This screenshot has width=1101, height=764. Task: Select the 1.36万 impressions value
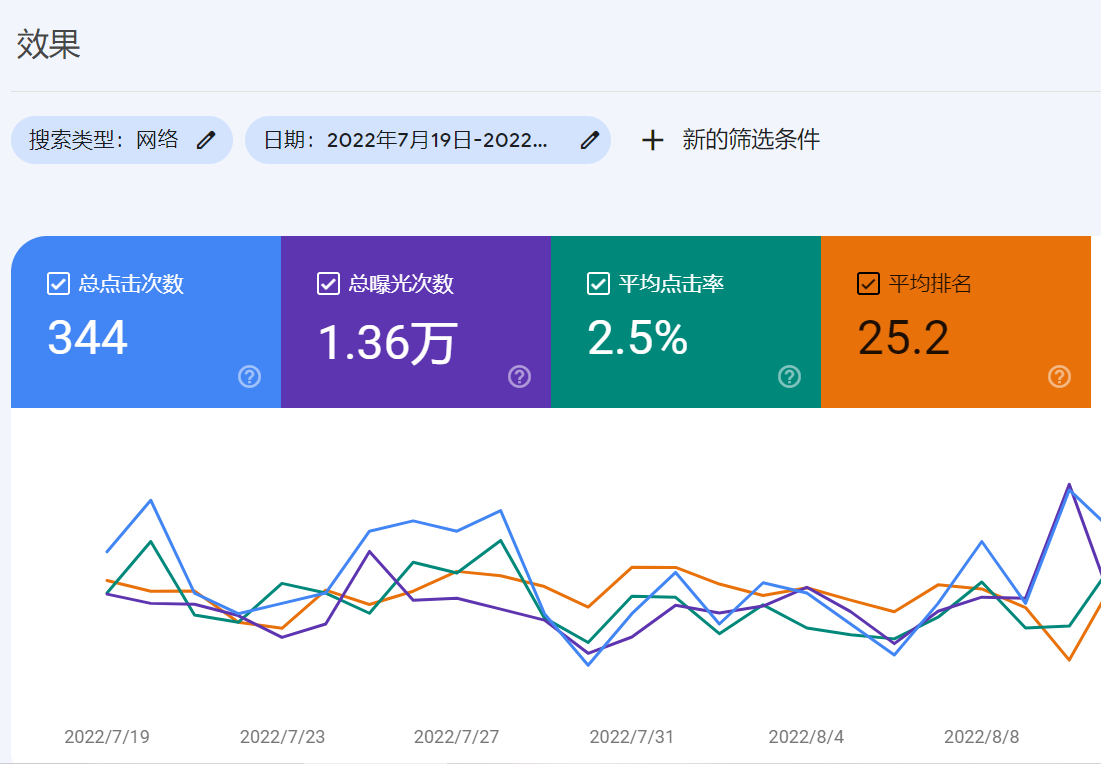tap(388, 343)
